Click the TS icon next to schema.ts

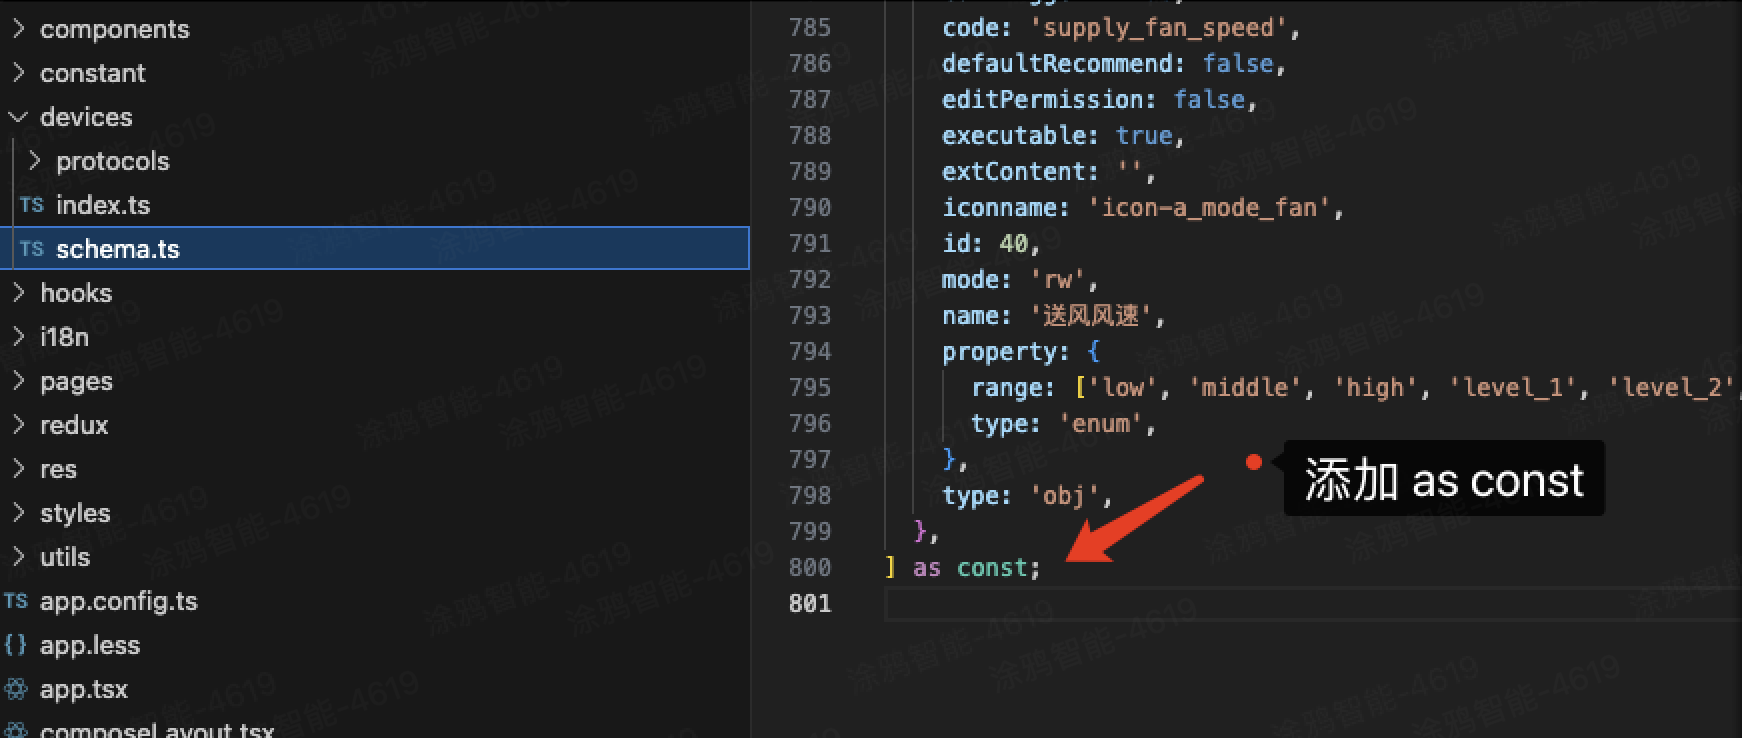click(x=31, y=249)
